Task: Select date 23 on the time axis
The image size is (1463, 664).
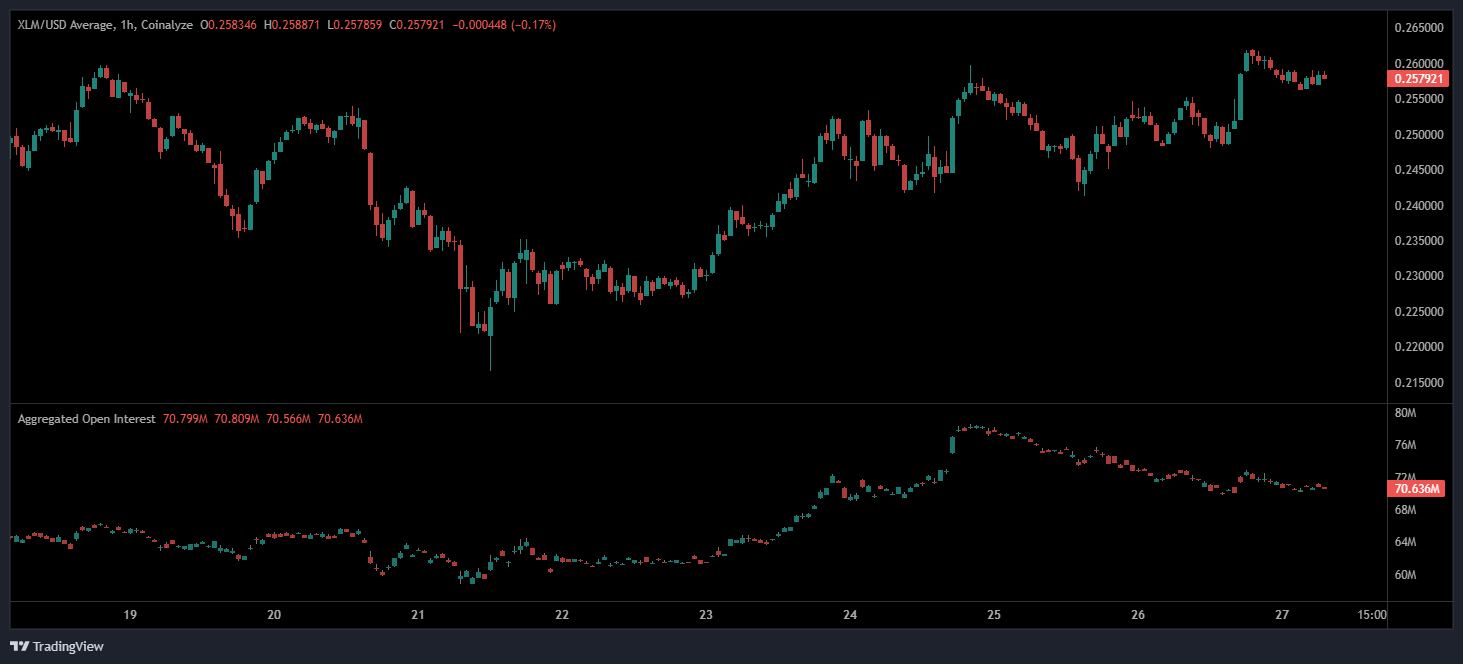Action: point(706,615)
